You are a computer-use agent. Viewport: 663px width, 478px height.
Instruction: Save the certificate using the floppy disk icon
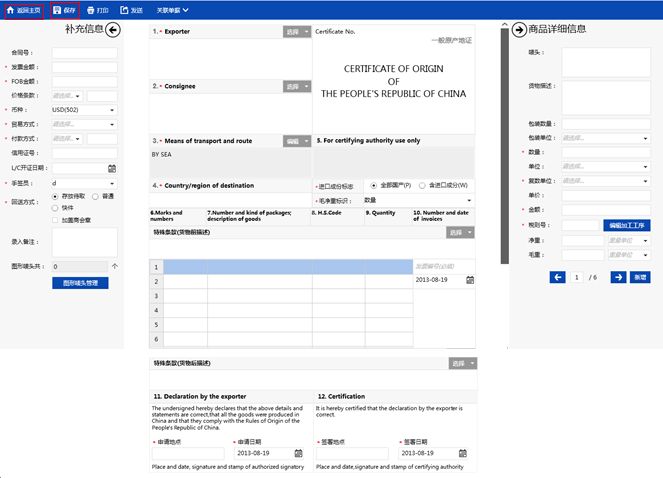57,10
